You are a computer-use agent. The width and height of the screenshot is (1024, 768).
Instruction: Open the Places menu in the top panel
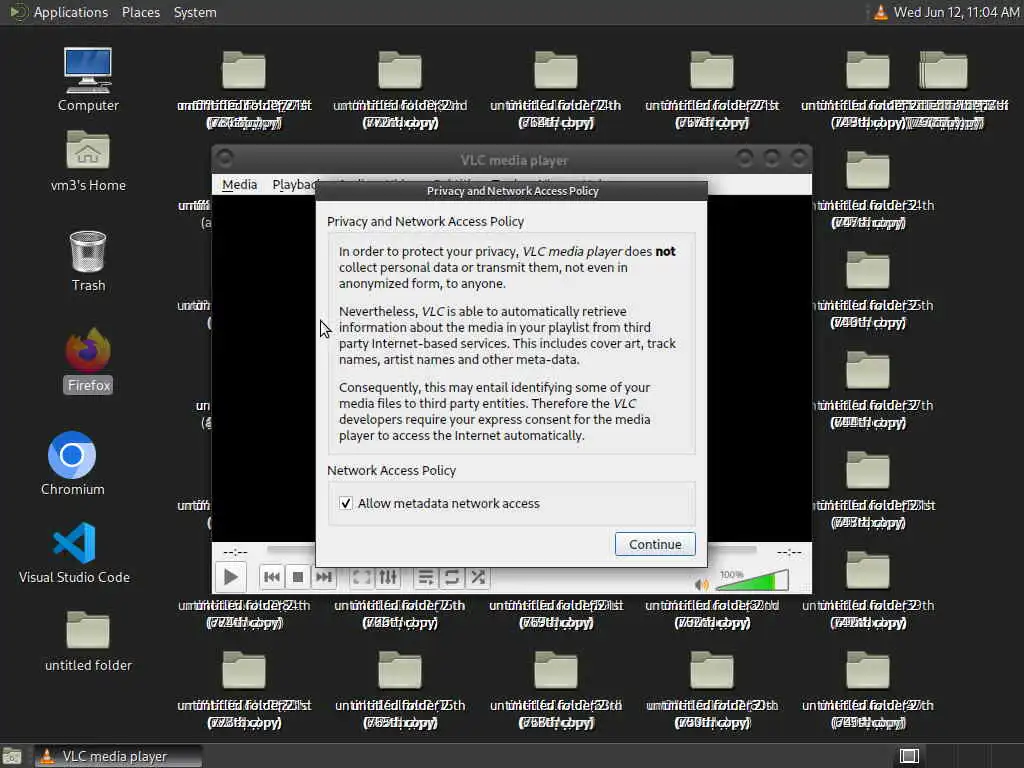tap(140, 12)
